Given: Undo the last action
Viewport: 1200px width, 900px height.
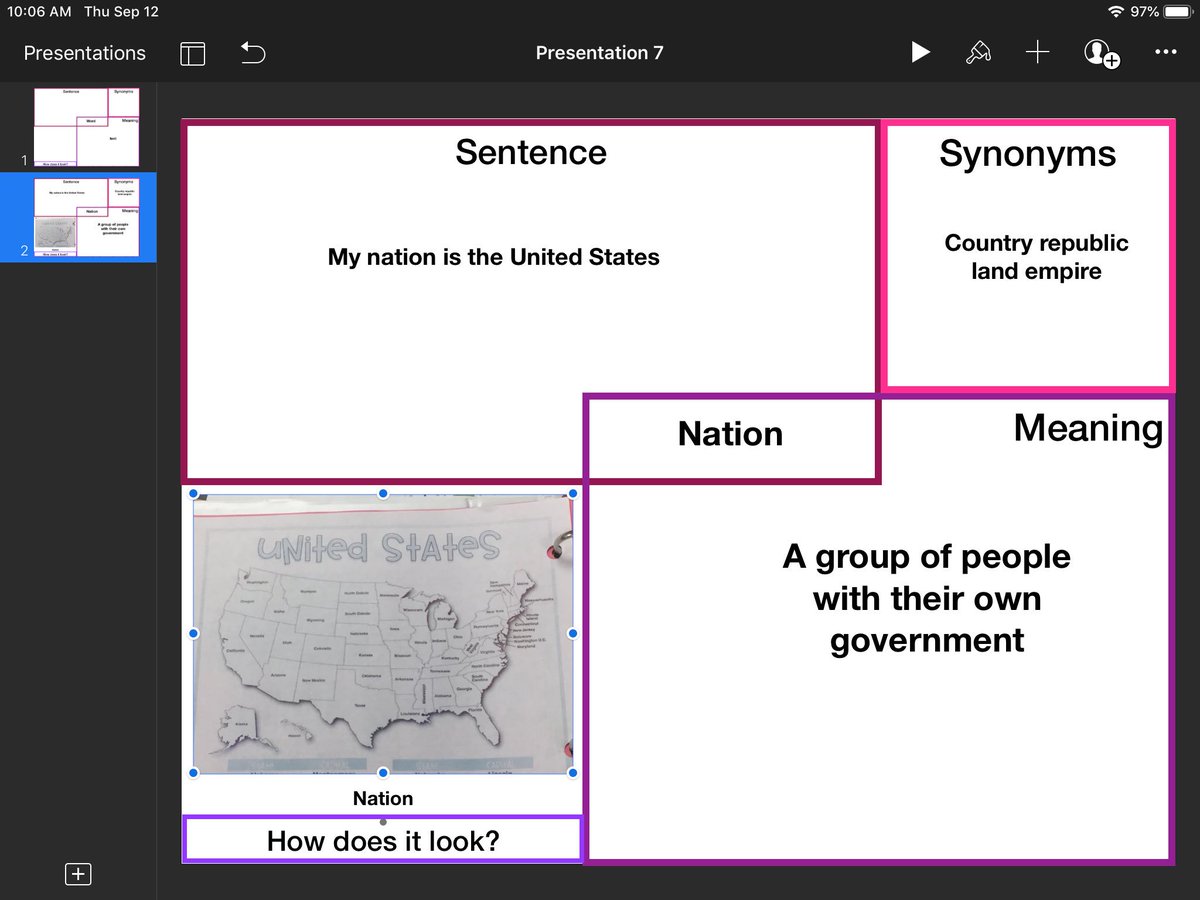Looking at the screenshot, I should 253,53.
